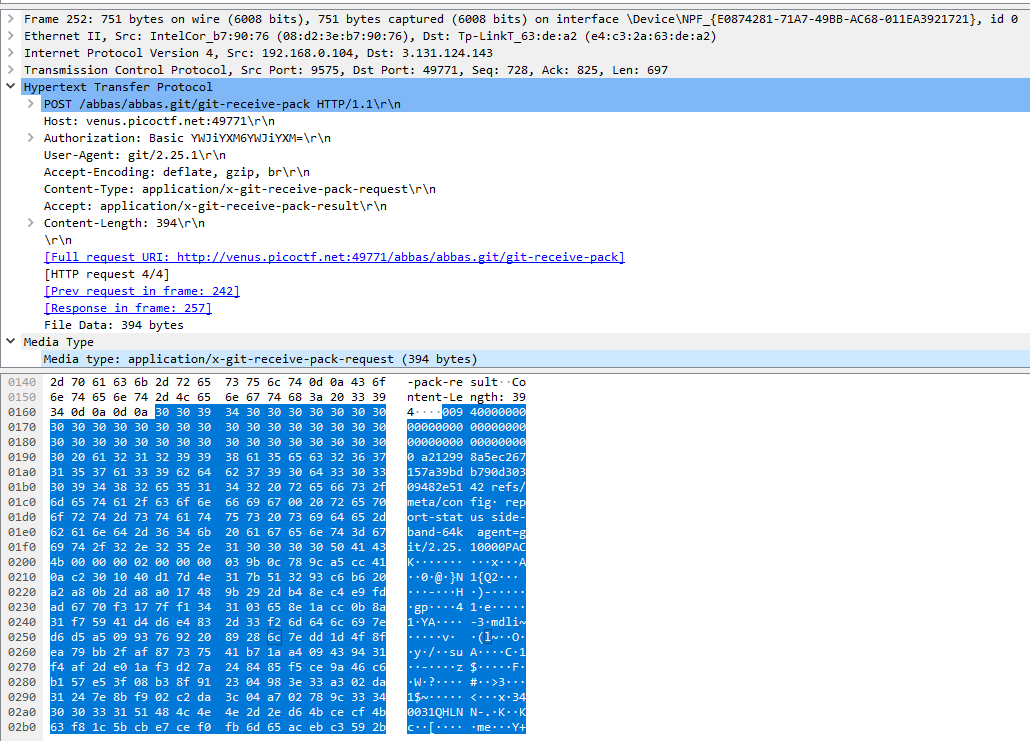The height and width of the screenshot is (741, 1030).
Task: Click ASCII text 'band-64k' in bytes pane
Action: coord(435,533)
